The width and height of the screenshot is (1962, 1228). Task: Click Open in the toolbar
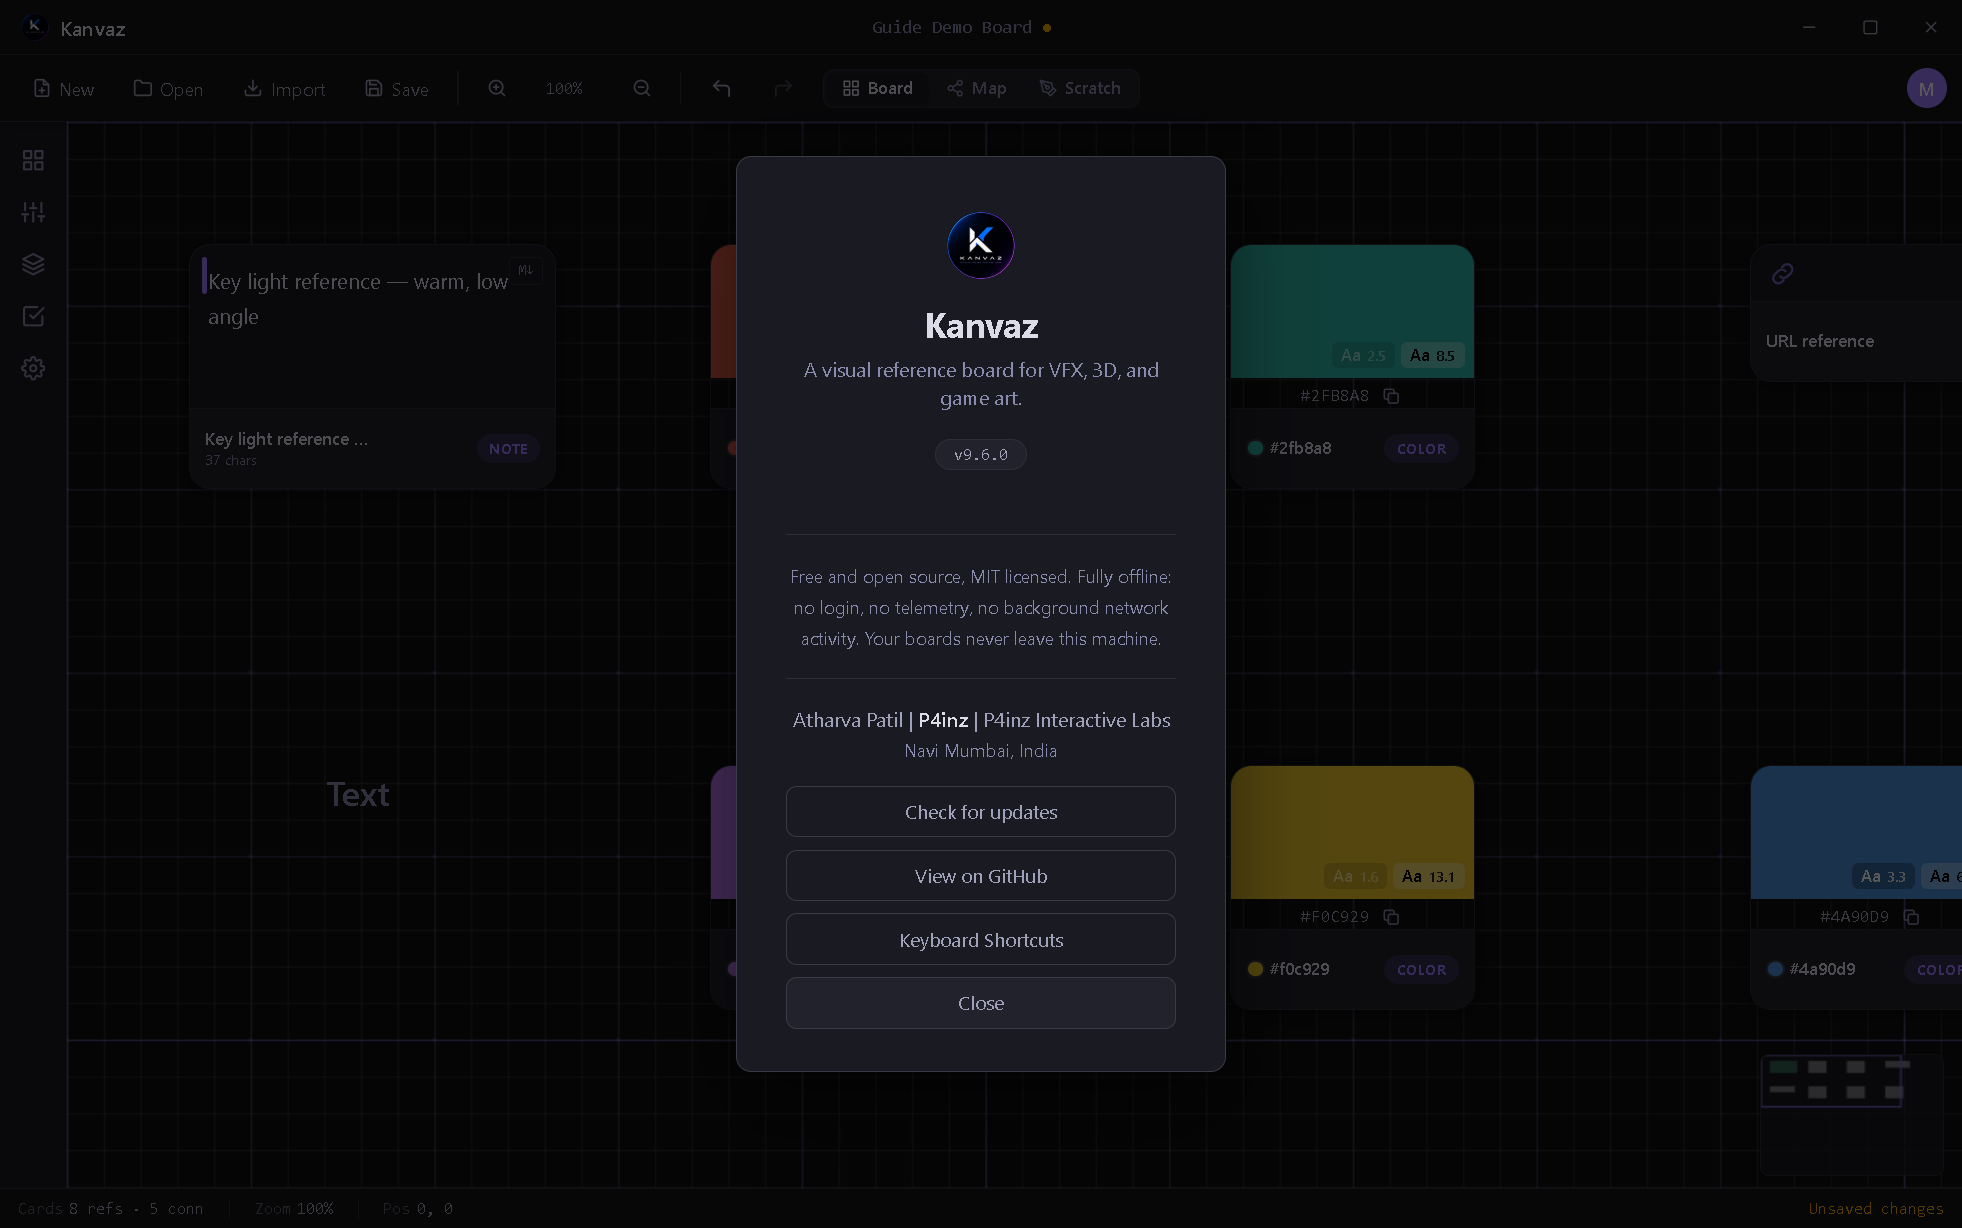[x=168, y=89]
